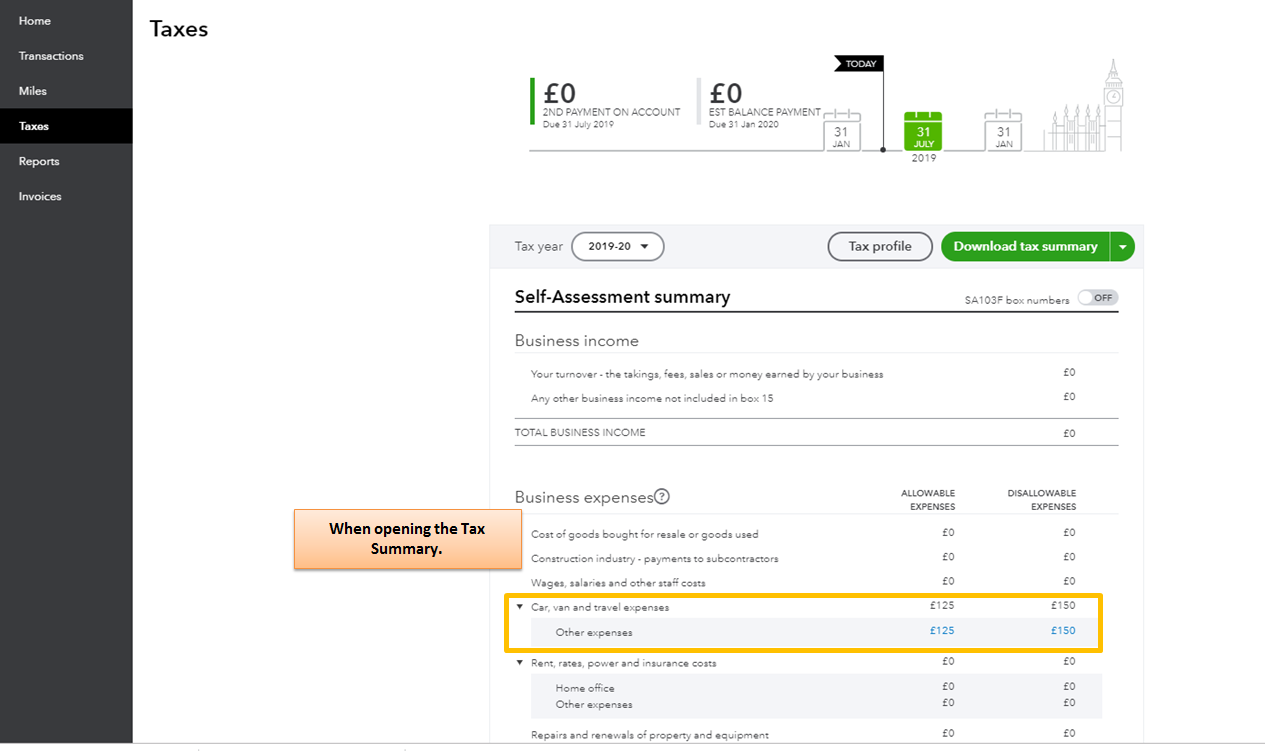Collapse the Rent, rates, power and insurance section
The height and width of the screenshot is (751, 1265).
click(x=519, y=662)
